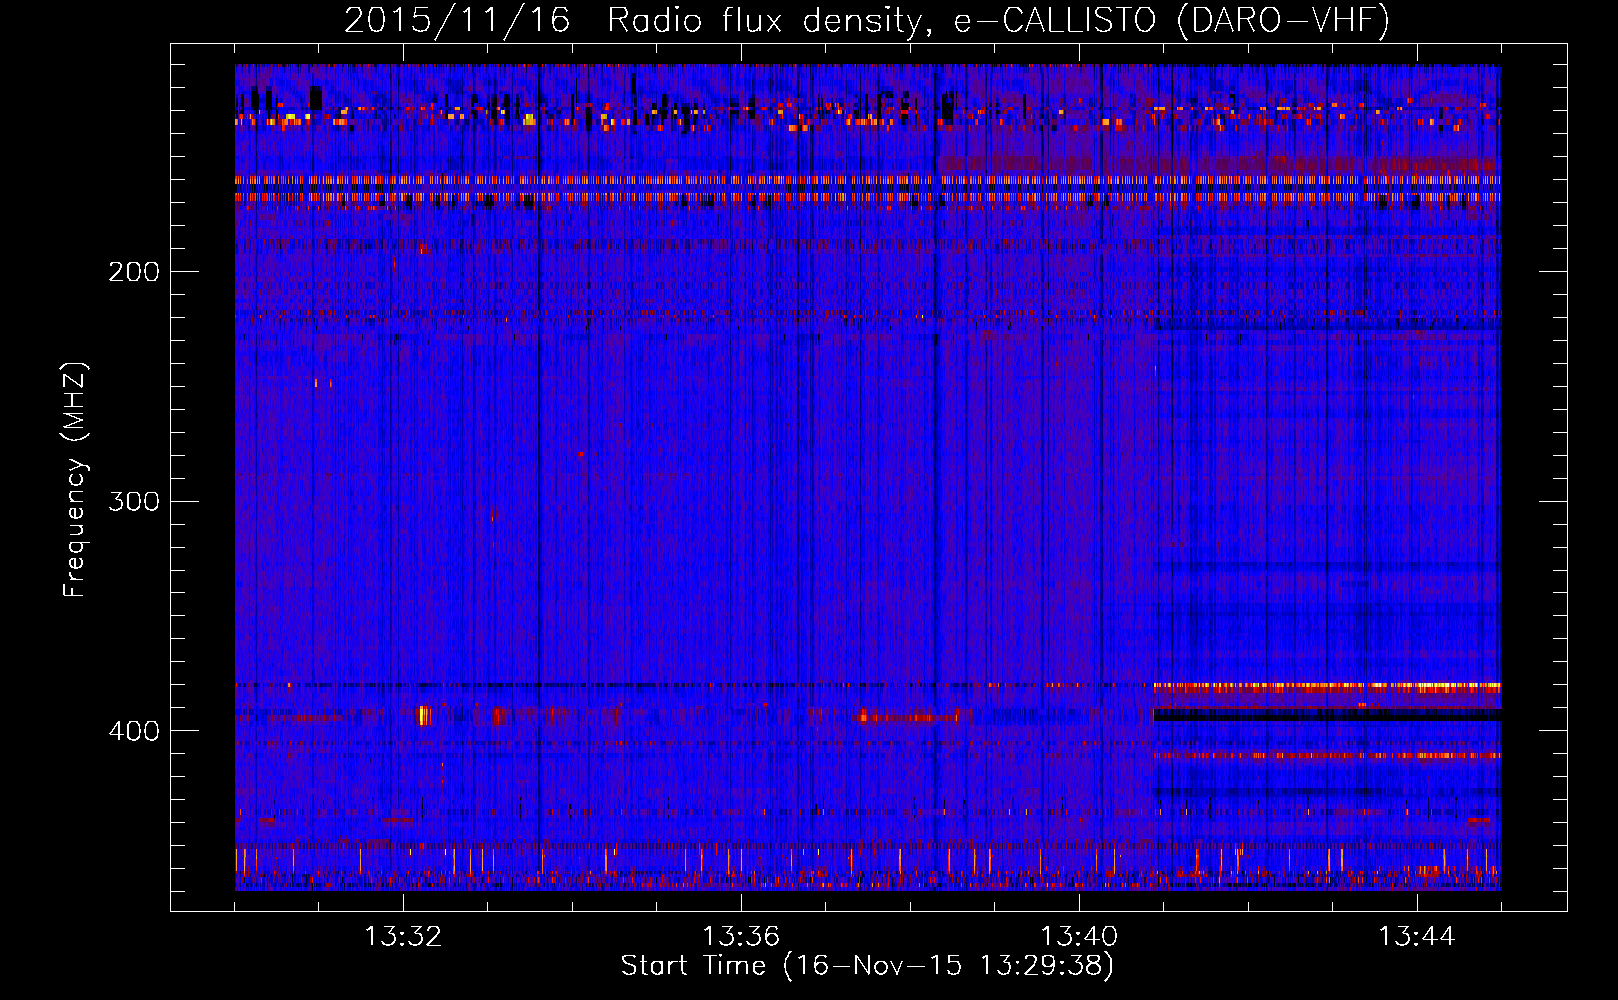This screenshot has width=1618, height=1000.
Task: Select the 13:40 time tick label
Action: pyautogui.click(x=1079, y=937)
